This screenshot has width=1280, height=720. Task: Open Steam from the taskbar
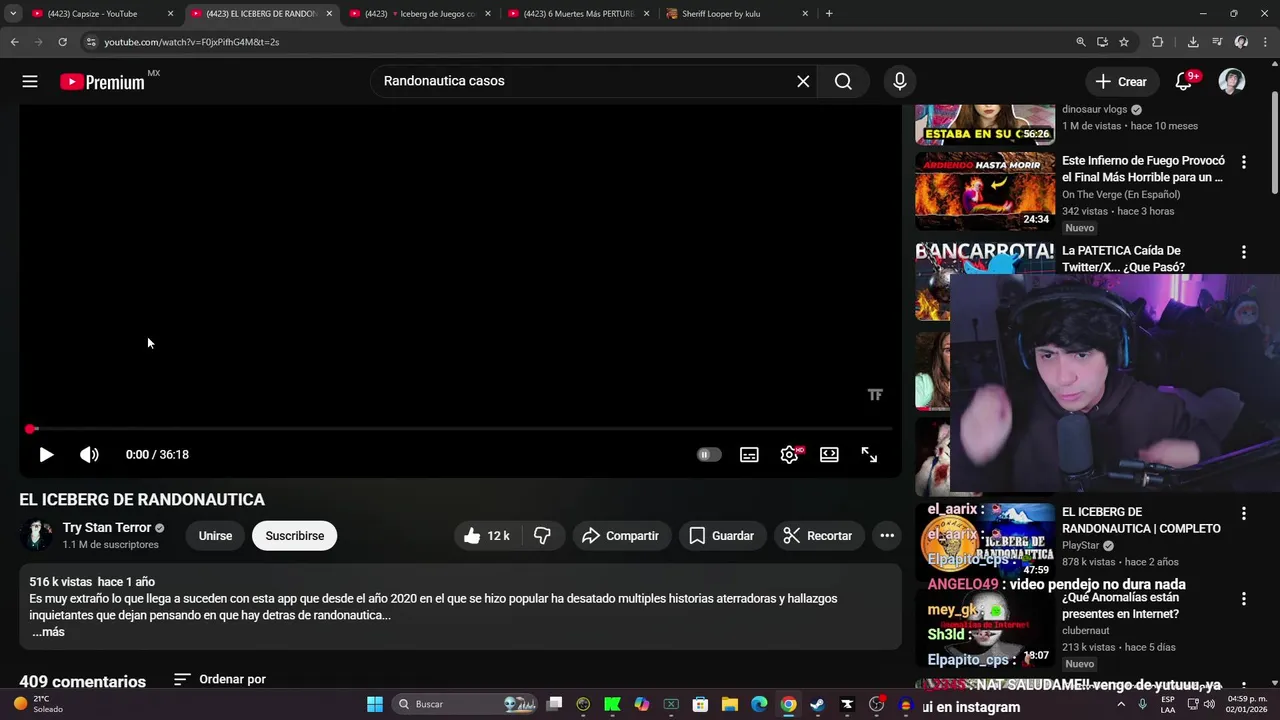tap(817, 704)
